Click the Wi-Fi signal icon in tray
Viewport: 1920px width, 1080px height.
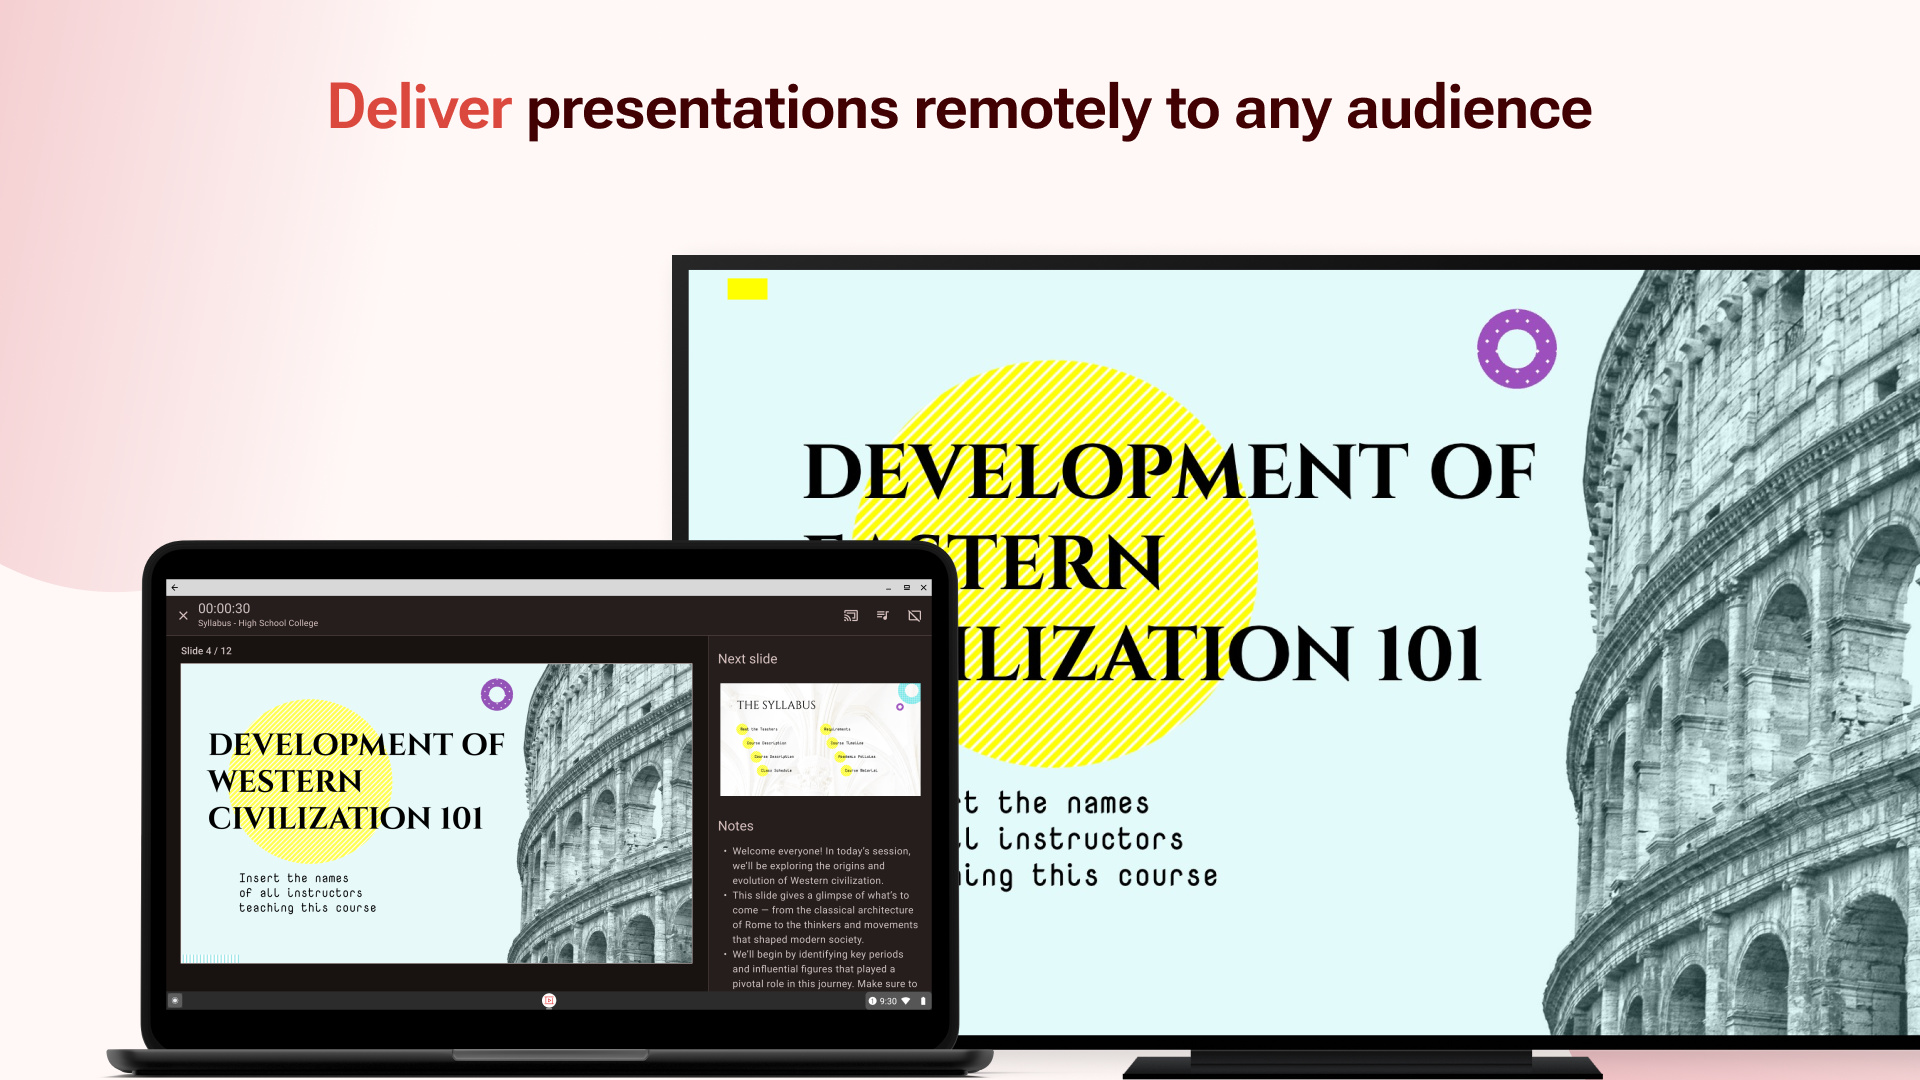tap(906, 1001)
